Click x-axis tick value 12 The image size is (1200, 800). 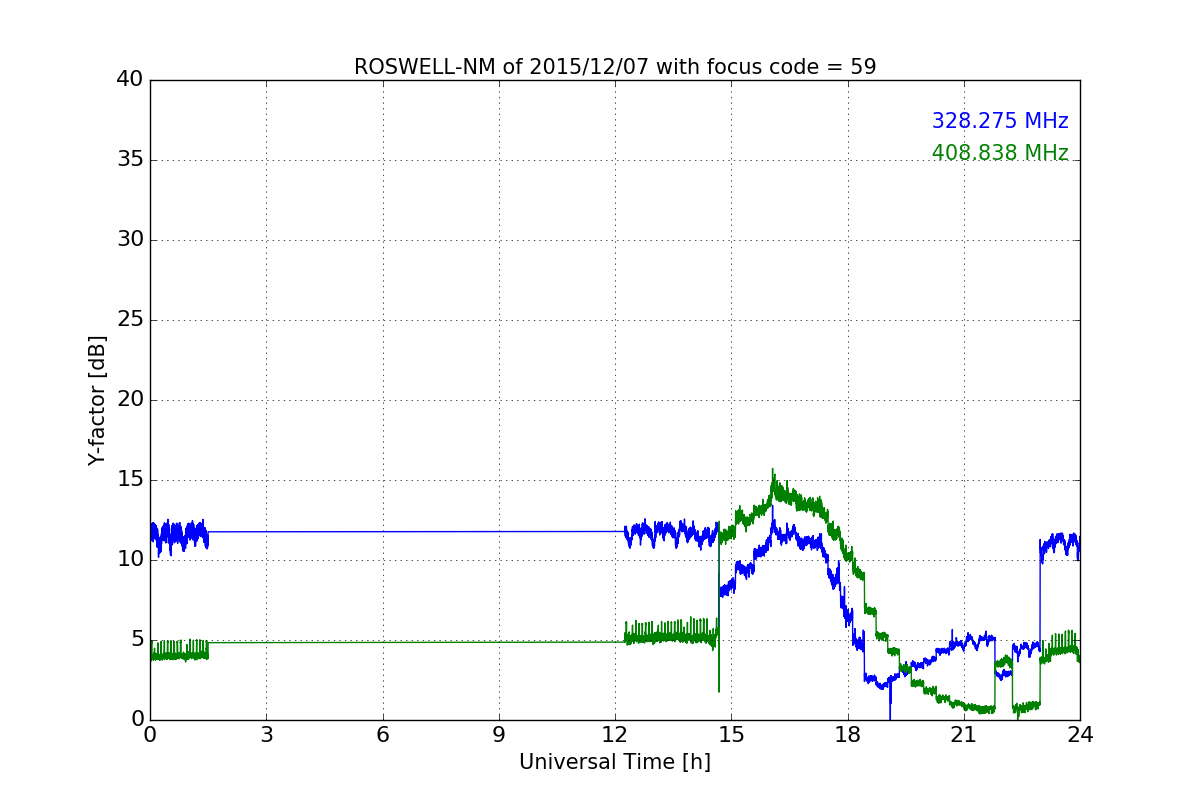[x=615, y=735]
